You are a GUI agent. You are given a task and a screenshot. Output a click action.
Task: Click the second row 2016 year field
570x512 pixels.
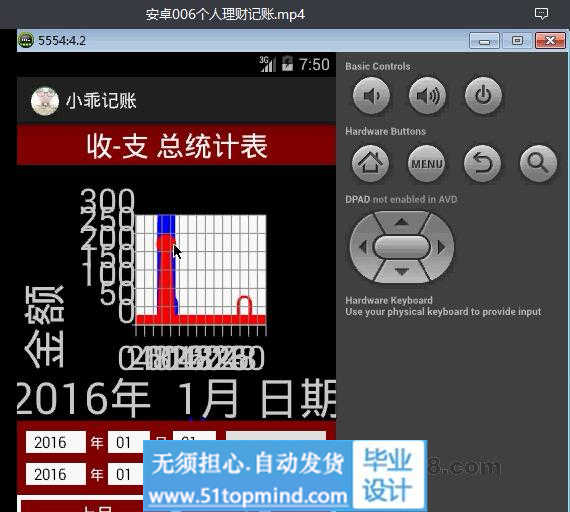tap(56, 474)
